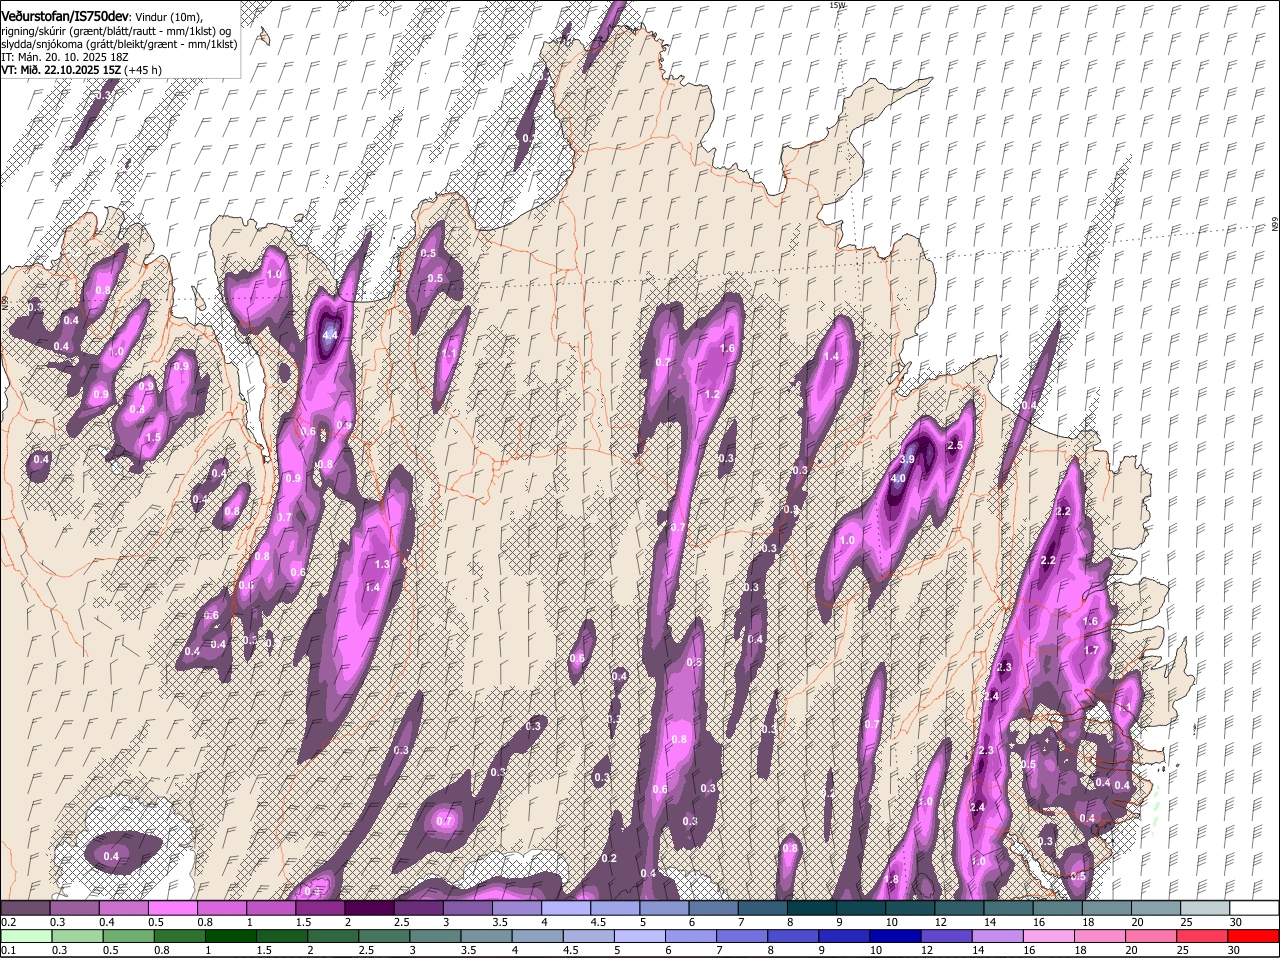Click the title text 'Veðurstofan/IS750dev'
This screenshot has height=958, width=1280.
click(x=65, y=17)
